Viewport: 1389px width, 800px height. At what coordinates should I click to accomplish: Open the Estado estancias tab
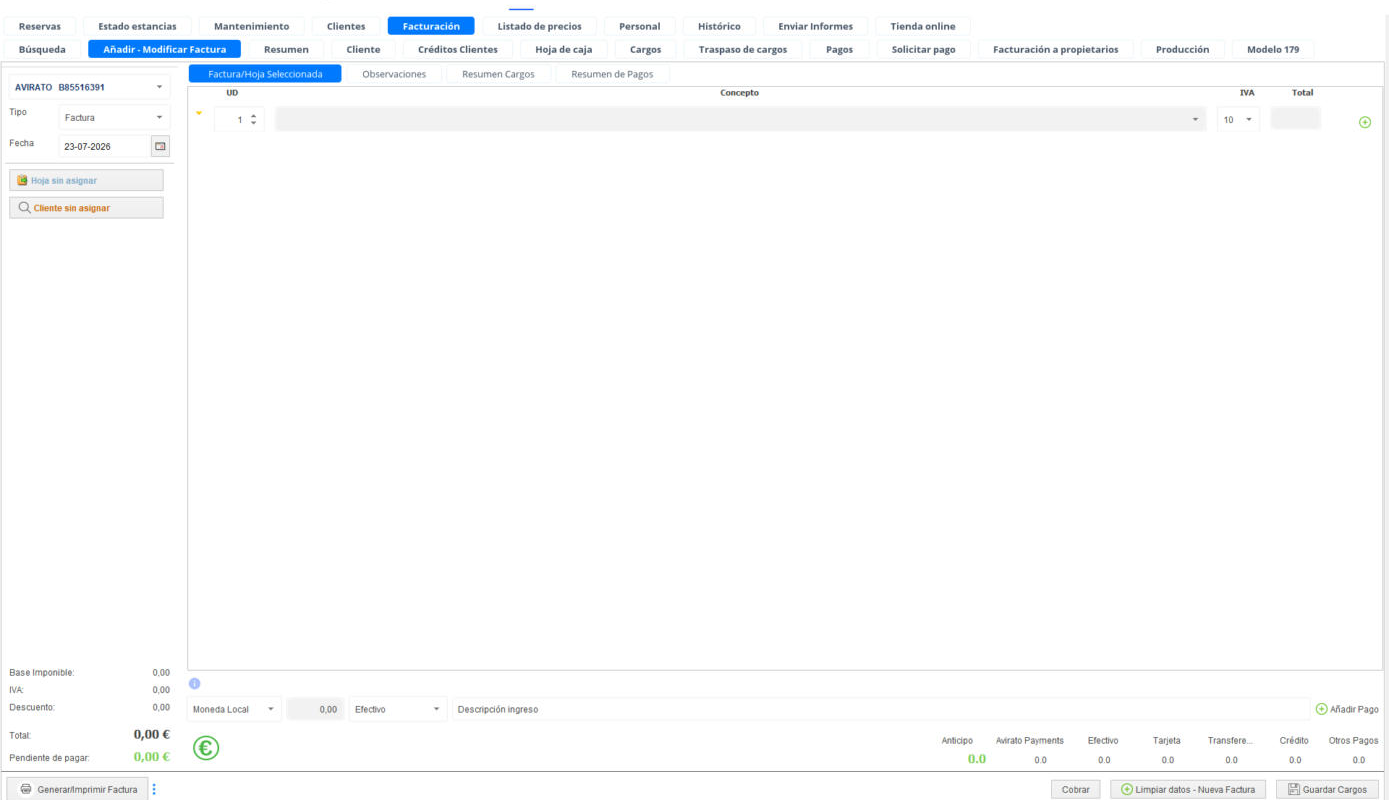point(137,26)
